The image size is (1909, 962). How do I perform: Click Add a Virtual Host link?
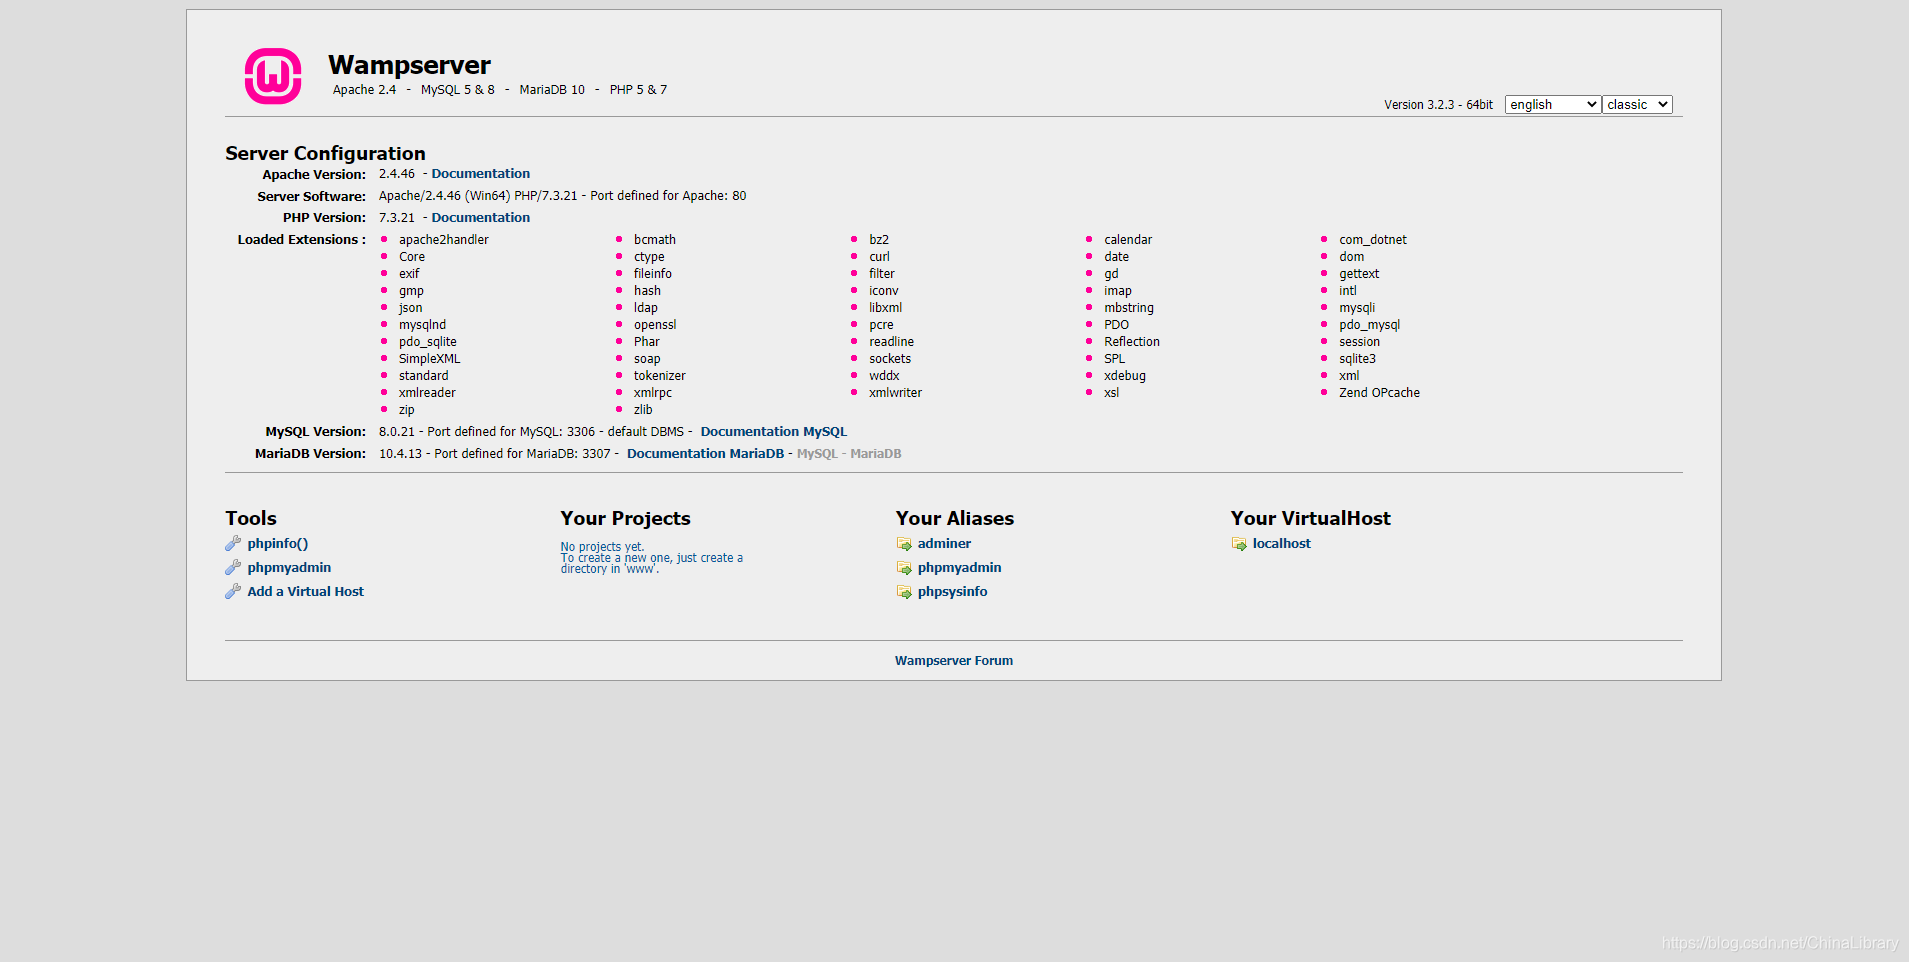click(306, 592)
